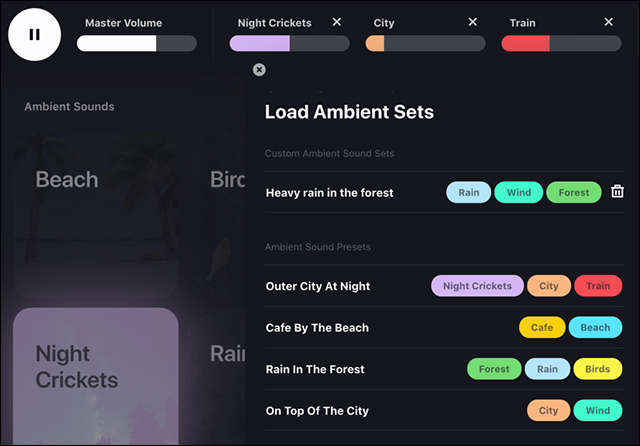Load the On Top Of The City preset
Screen dimensions: 640x446
(x=317, y=410)
